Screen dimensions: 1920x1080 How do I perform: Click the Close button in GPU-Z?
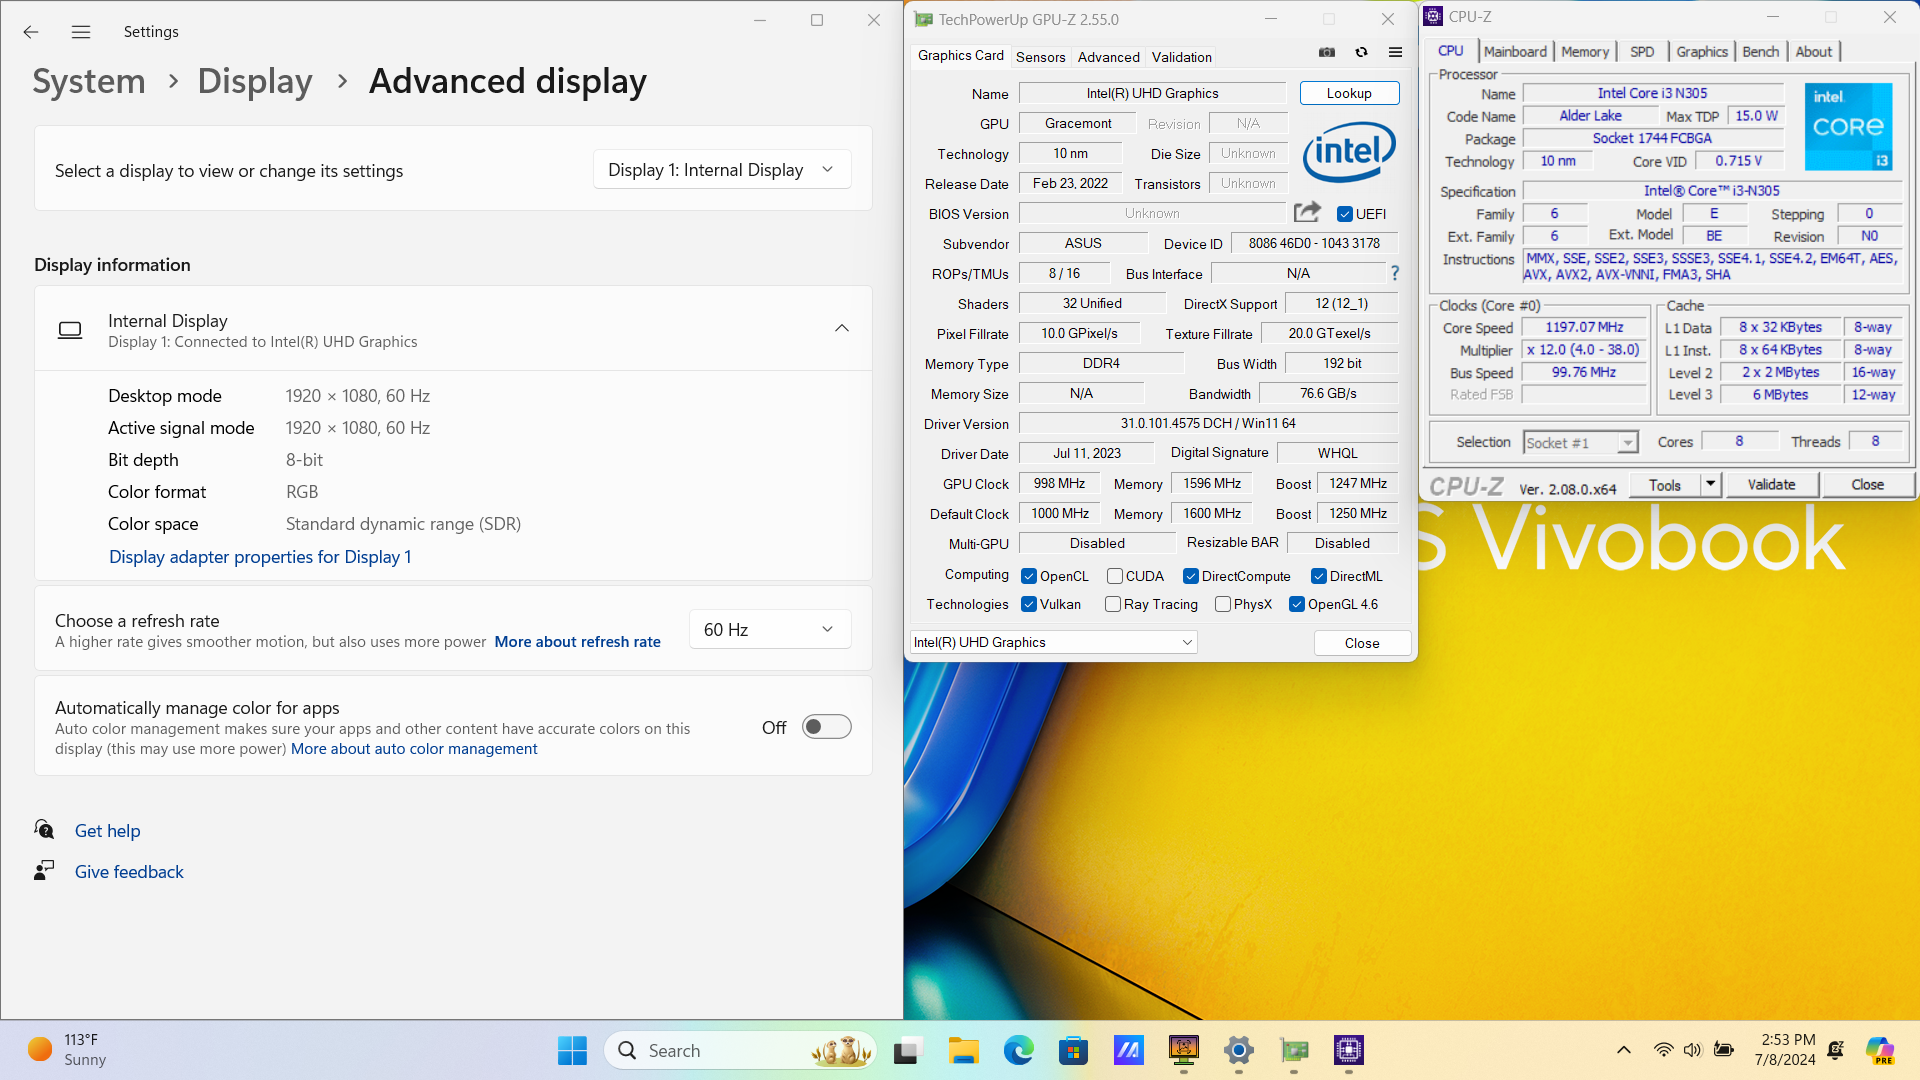click(x=1362, y=643)
